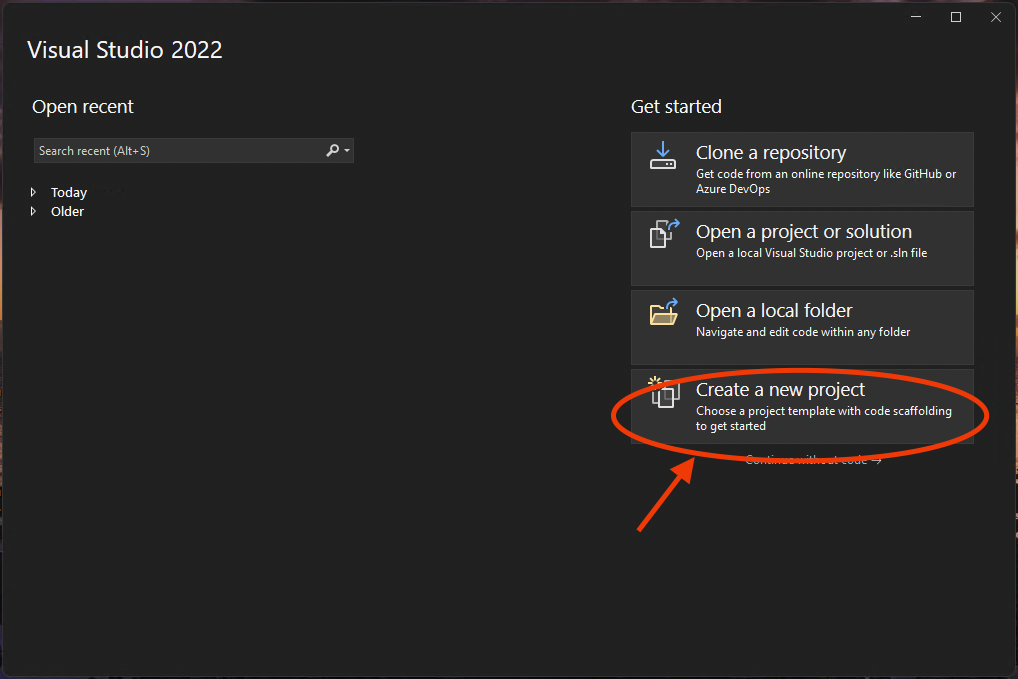This screenshot has height=679, width=1018.
Task: Click the Open a local folder icon
Action: pyautogui.click(x=664, y=312)
